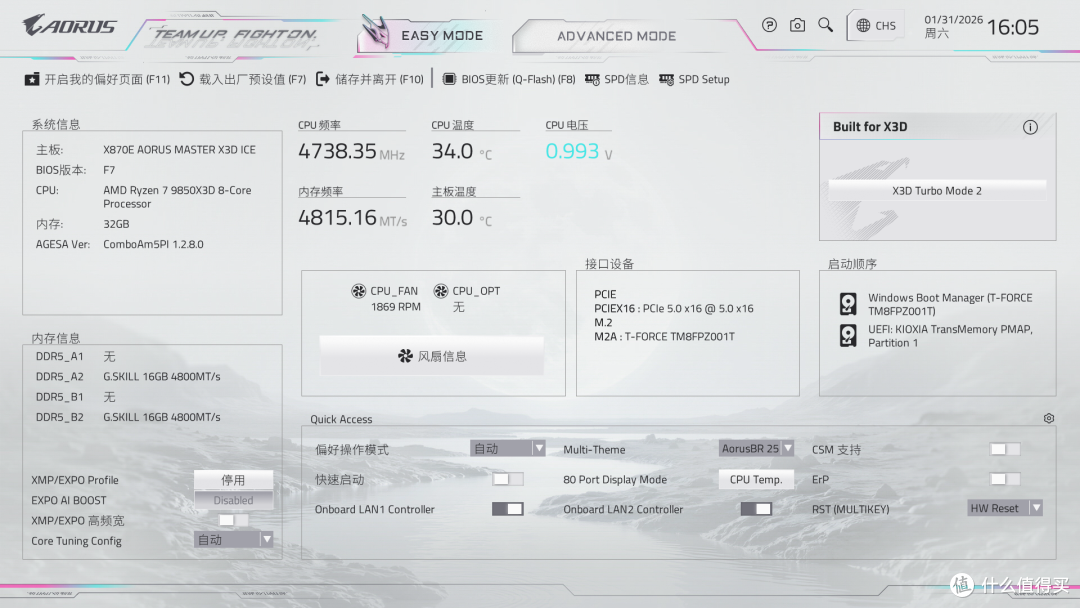Click the DDR5_A2 G.SKILL 16GB row
This screenshot has height=608, width=1080.
tap(128, 377)
